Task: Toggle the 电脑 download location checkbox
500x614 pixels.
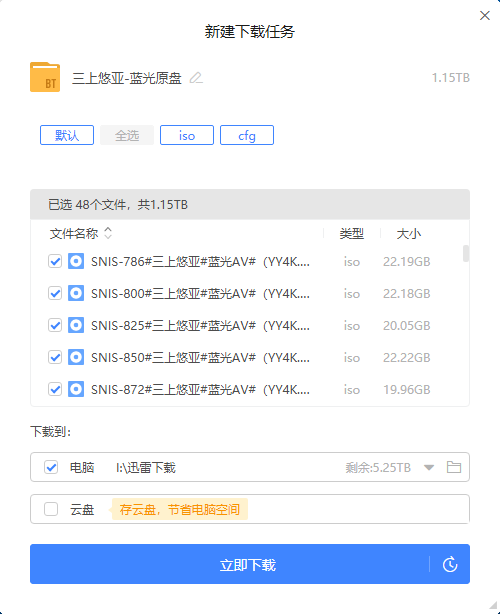Action: [x=51, y=467]
